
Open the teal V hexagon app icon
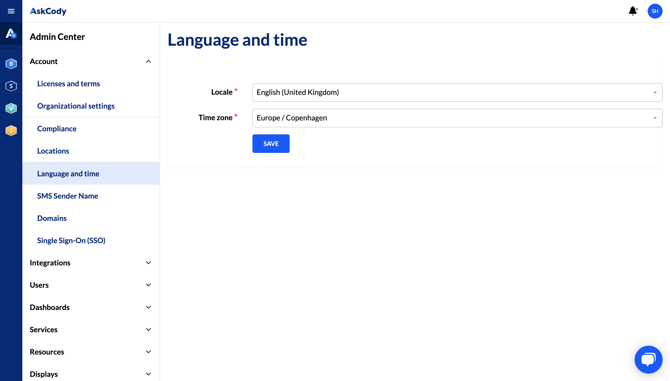[x=11, y=108]
